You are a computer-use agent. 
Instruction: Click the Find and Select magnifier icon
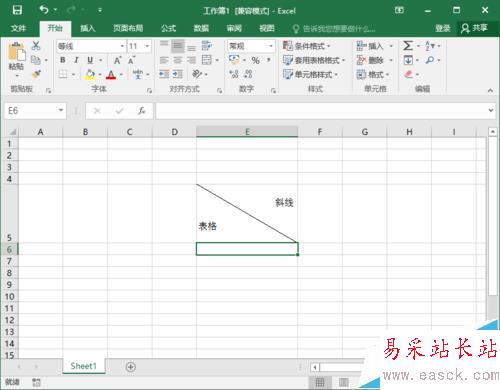[x=430, y=60]
